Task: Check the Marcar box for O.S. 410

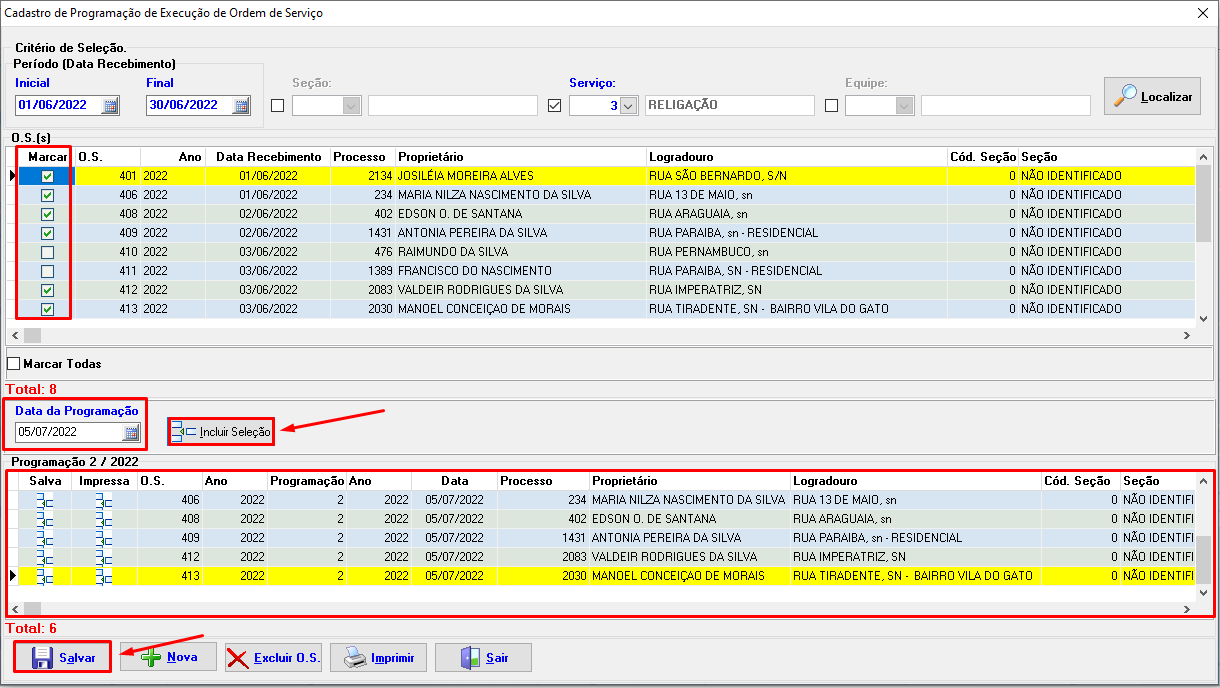Action: click(x=47, y=252)
